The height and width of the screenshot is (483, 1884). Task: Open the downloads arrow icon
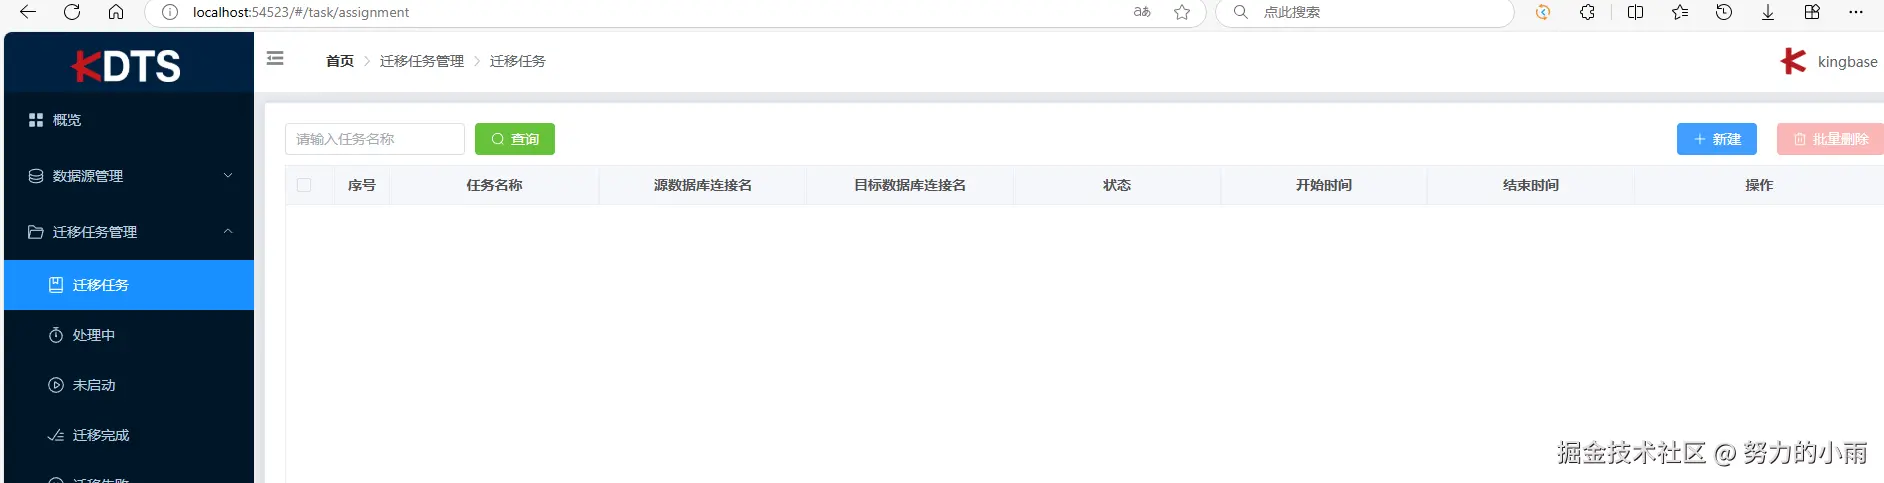tap(1768, 12)
